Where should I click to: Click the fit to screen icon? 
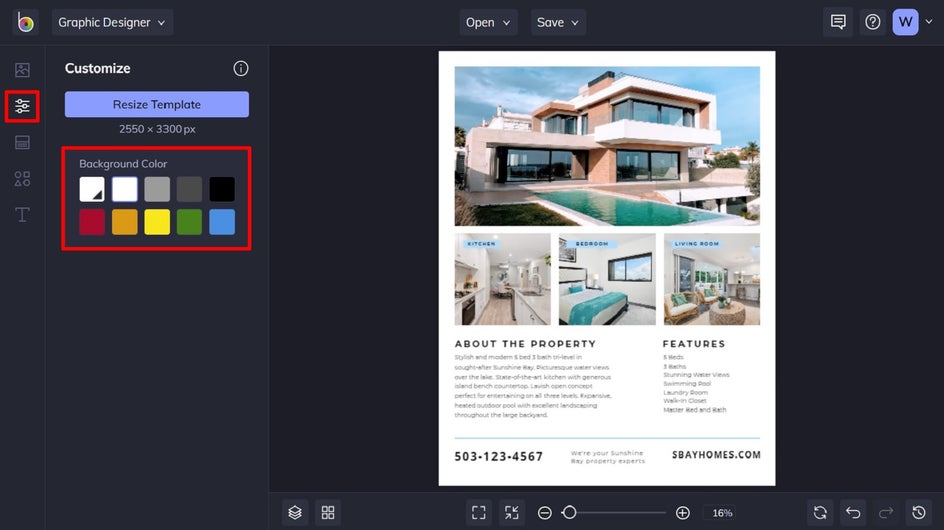tap(479, 512)
